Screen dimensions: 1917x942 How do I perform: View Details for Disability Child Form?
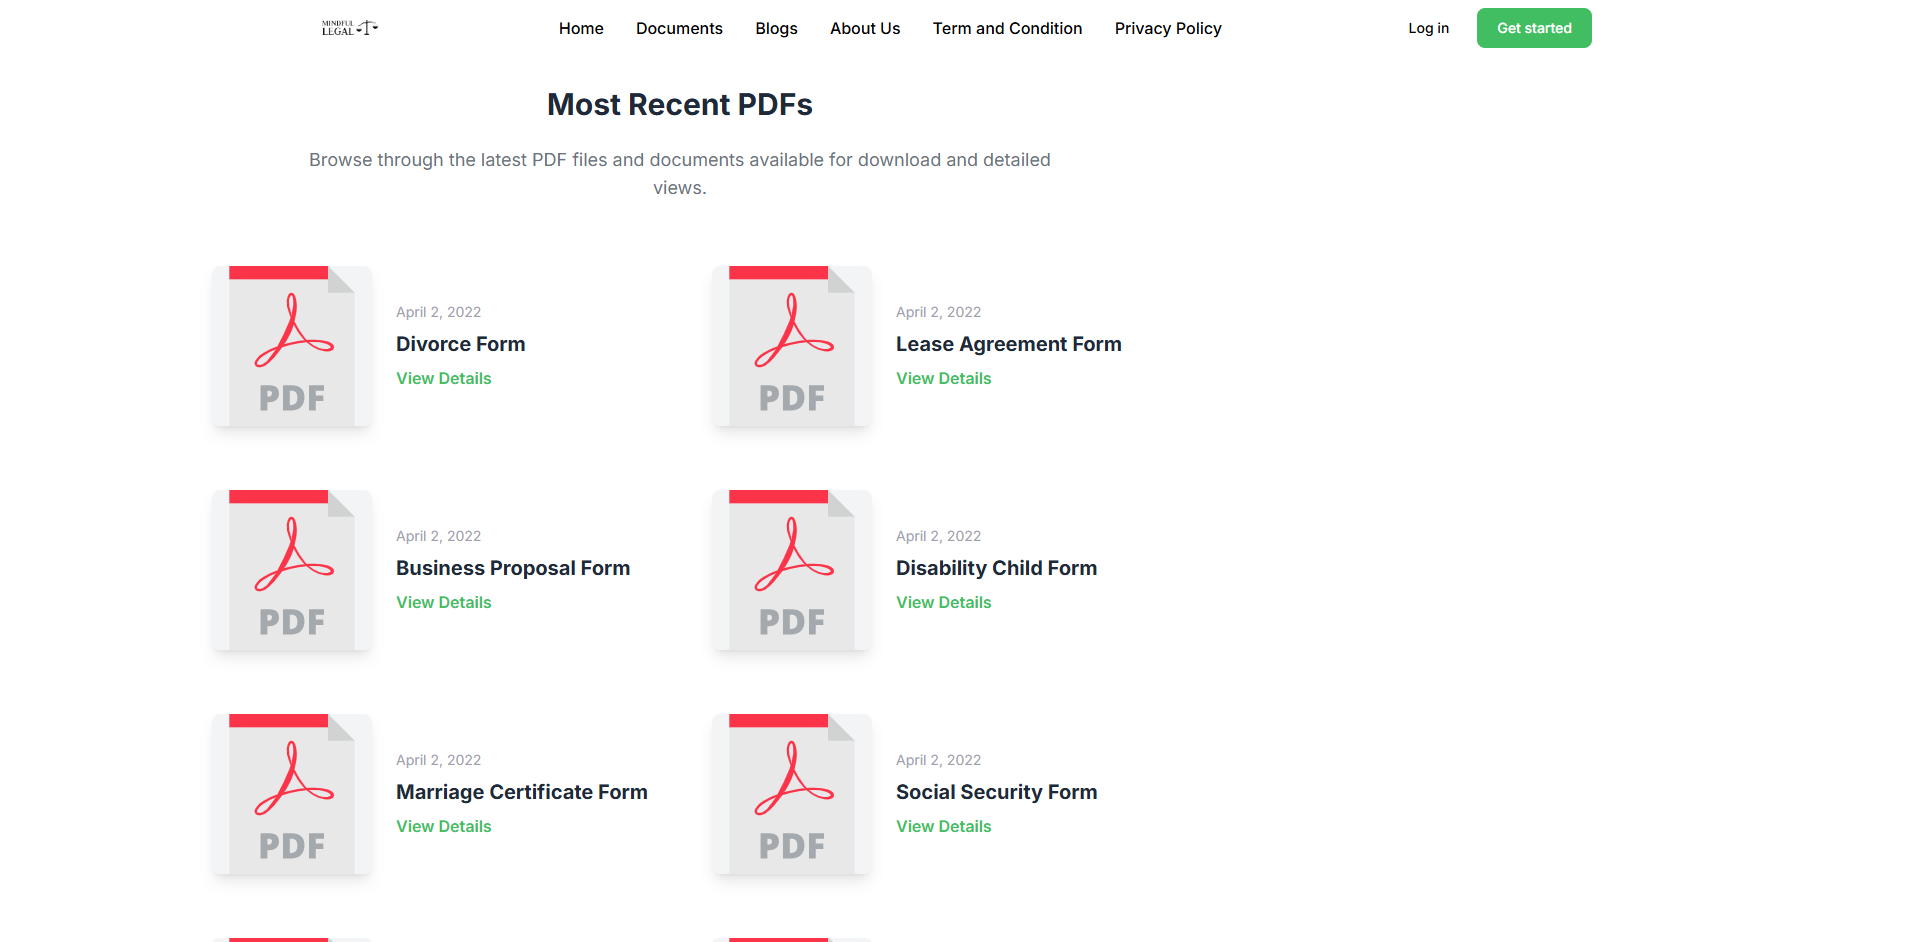pos(944,602)
